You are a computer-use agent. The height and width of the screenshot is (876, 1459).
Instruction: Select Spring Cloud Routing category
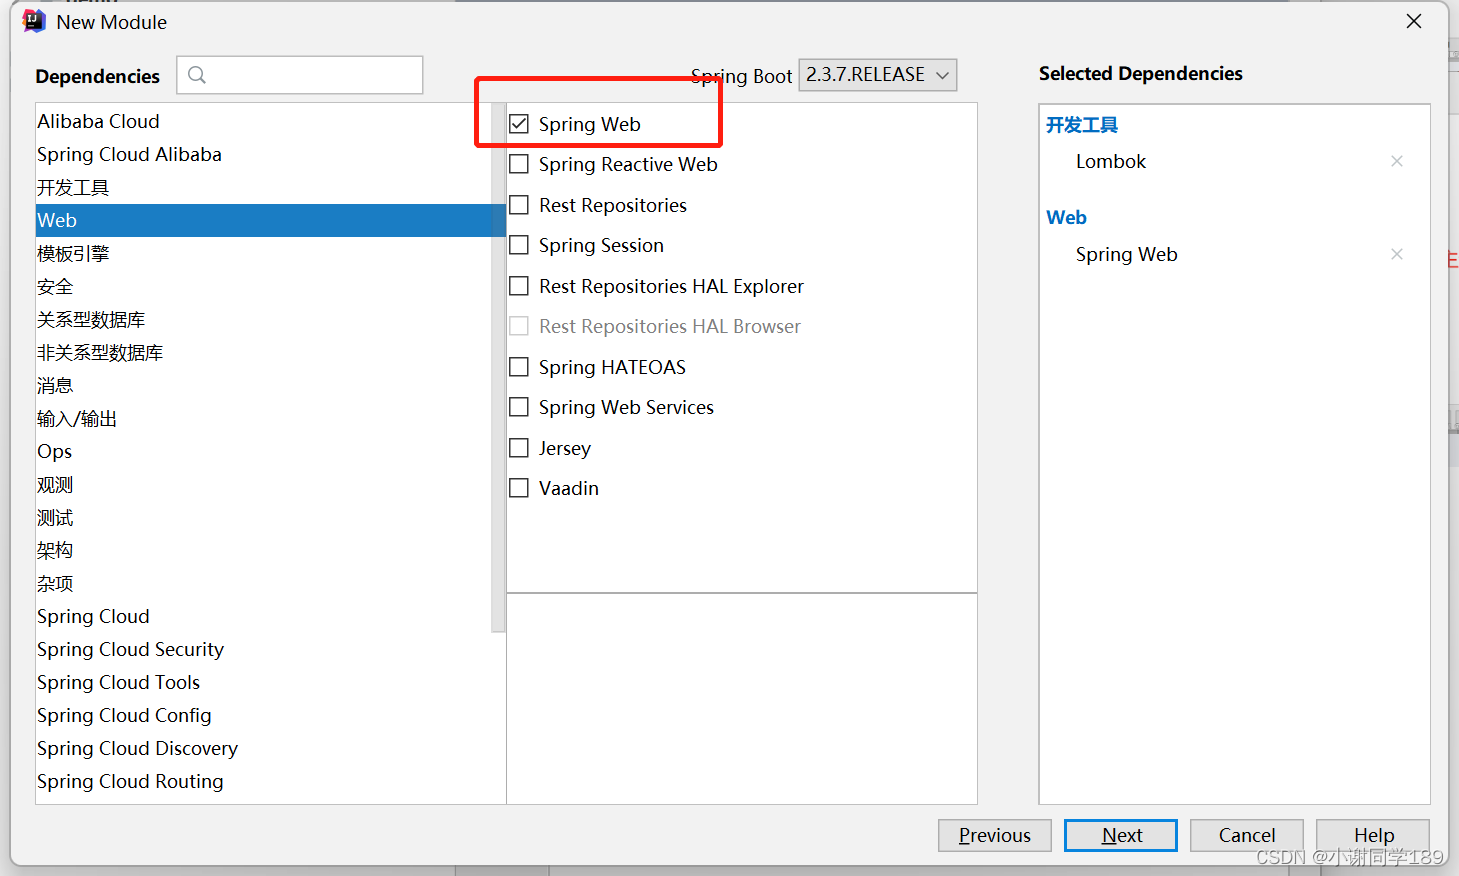pyautogui.click(x=264, y=781)
